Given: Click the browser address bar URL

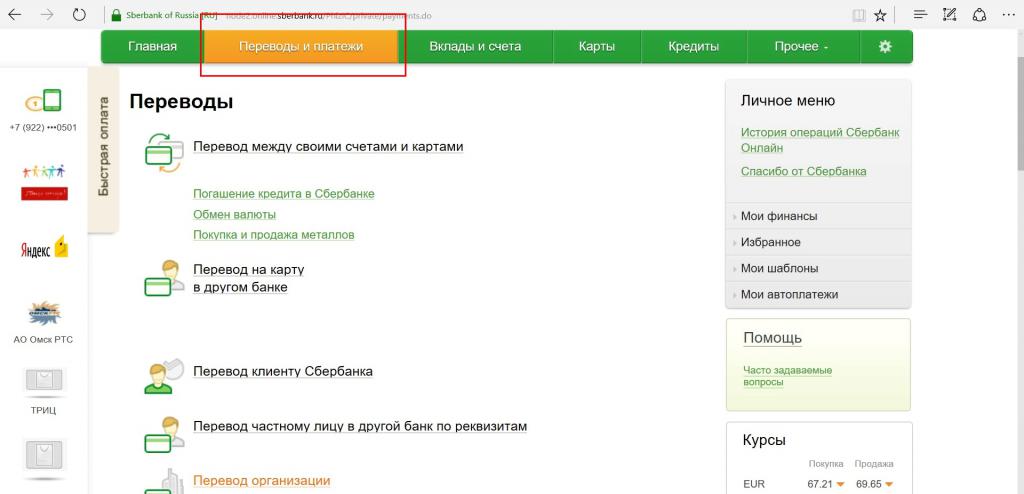Looking at the screenshot, I should coord(327,16).
